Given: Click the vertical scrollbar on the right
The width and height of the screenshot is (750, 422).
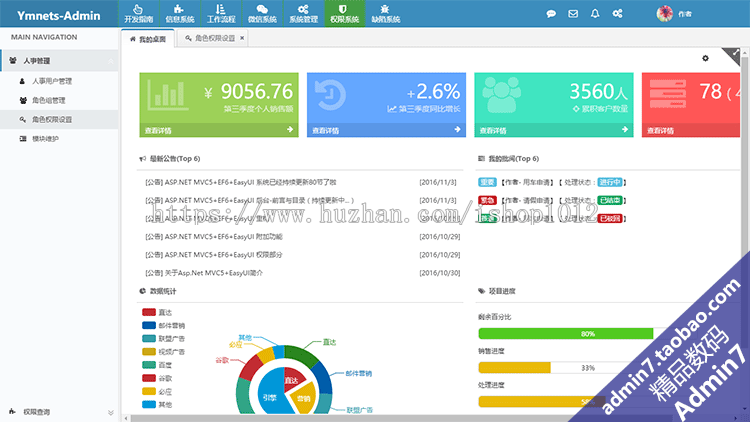Looking at the screenshot, I should coord(745,230).
